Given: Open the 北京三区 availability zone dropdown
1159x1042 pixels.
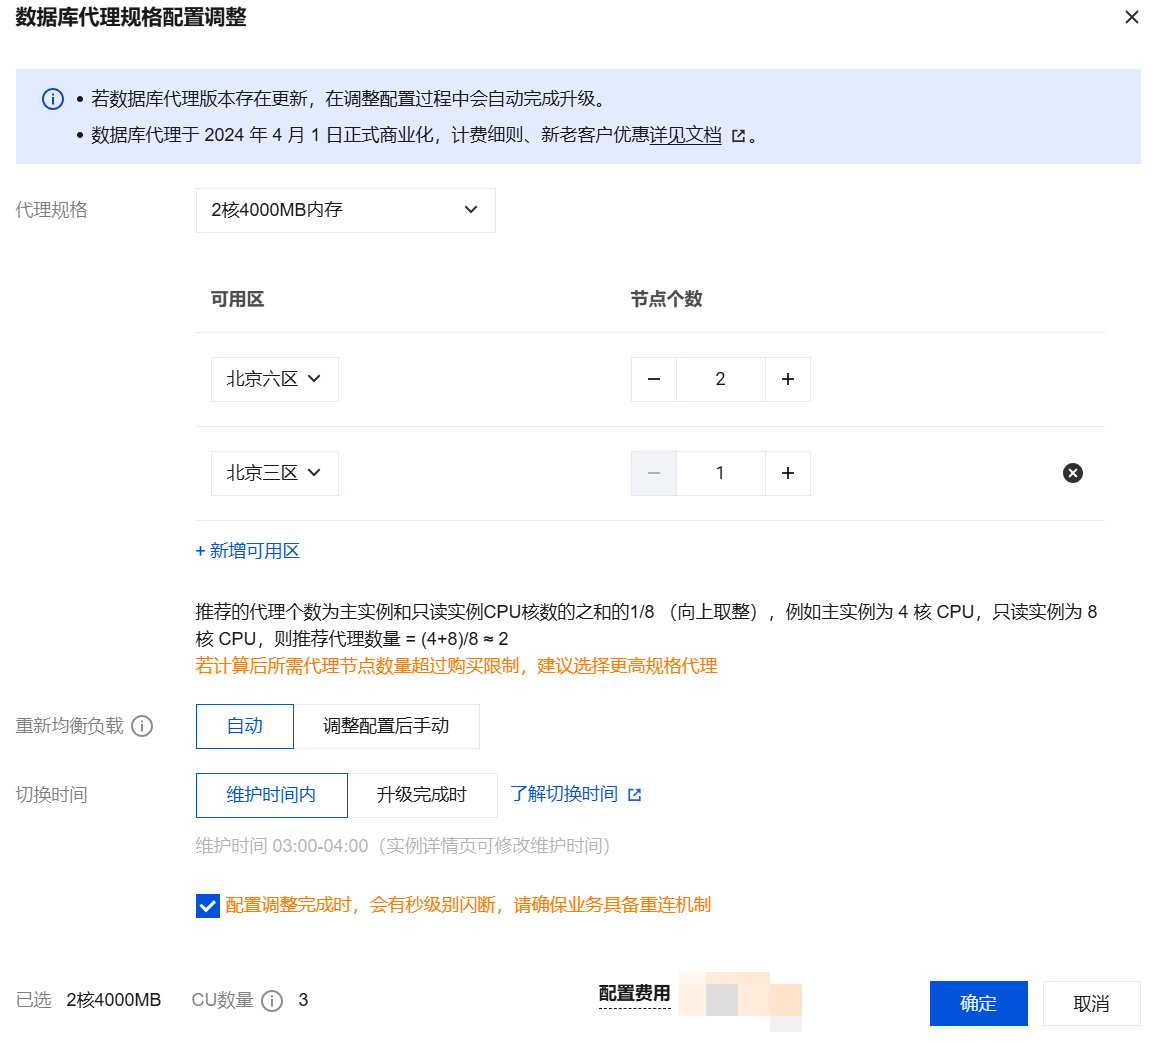Looking at the screenshot, I should 274,473.
